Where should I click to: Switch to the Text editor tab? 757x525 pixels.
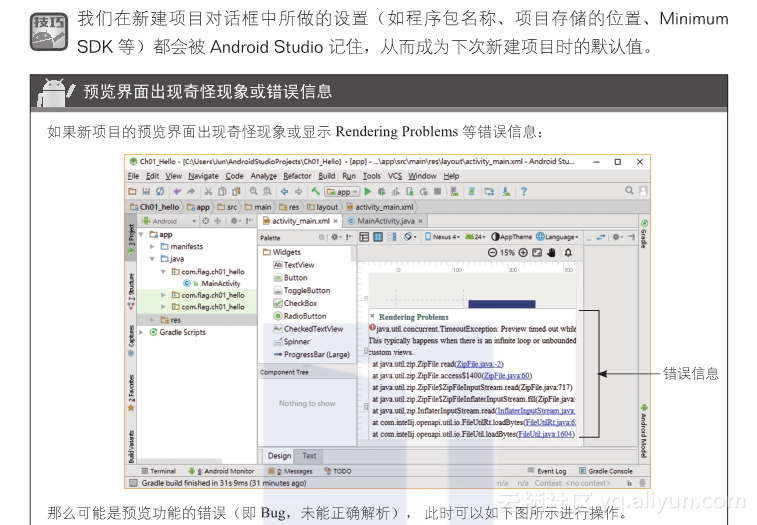(309, 456)
